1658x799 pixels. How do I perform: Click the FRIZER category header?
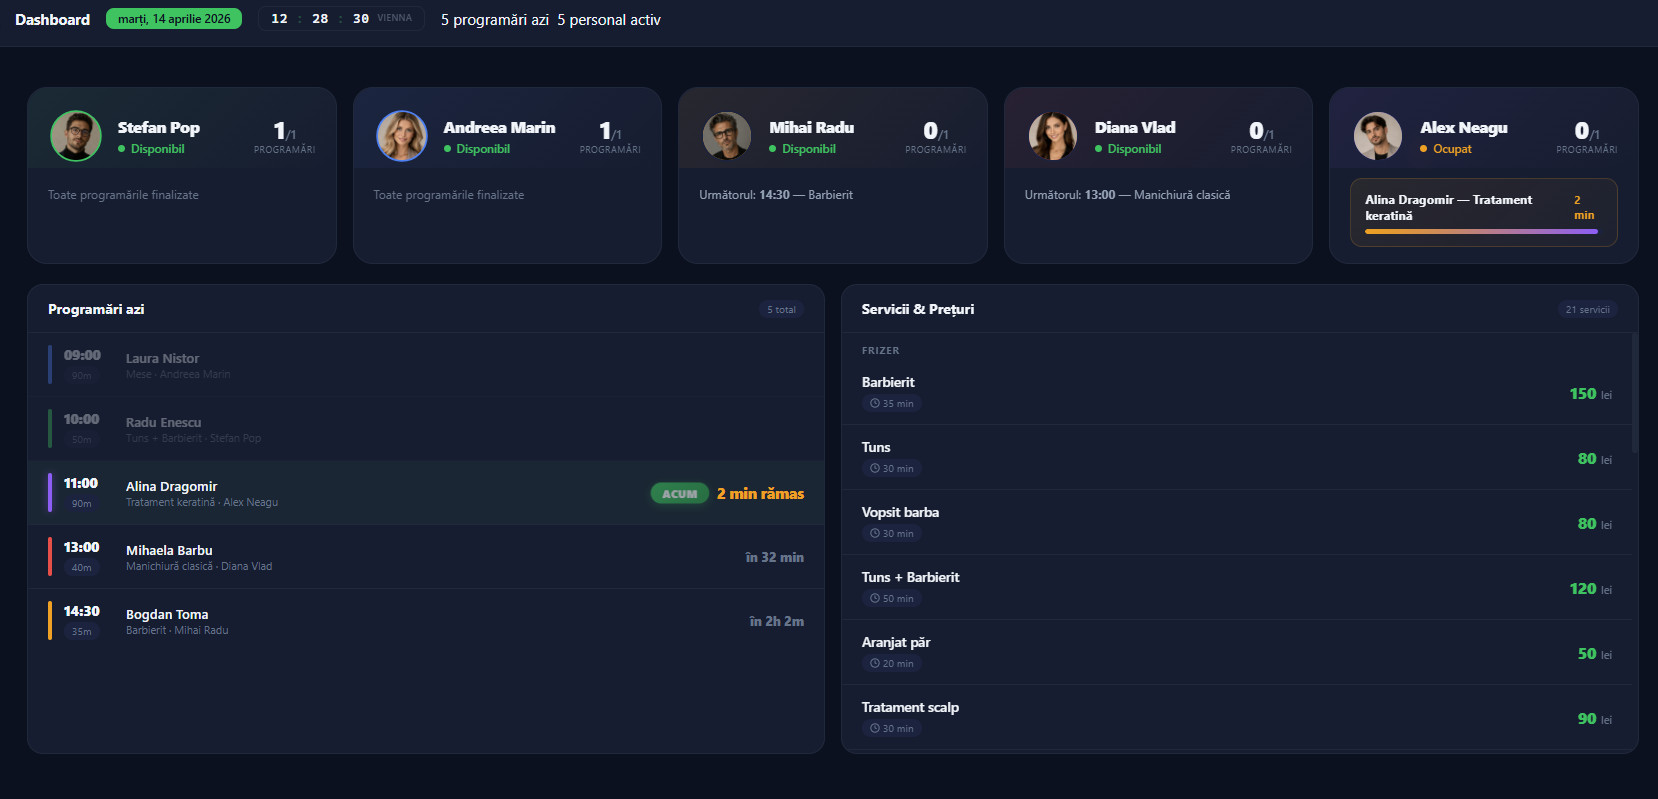(x=880, y=351)
